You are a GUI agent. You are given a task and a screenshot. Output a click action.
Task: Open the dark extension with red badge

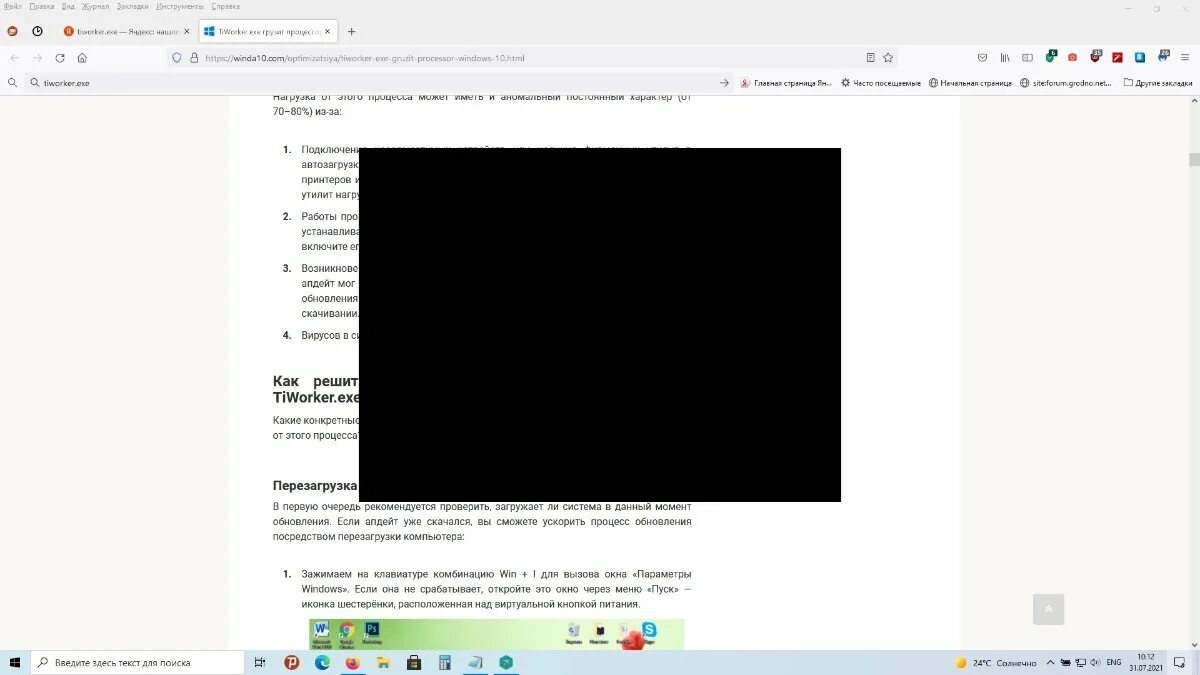tap(1095, 57)
